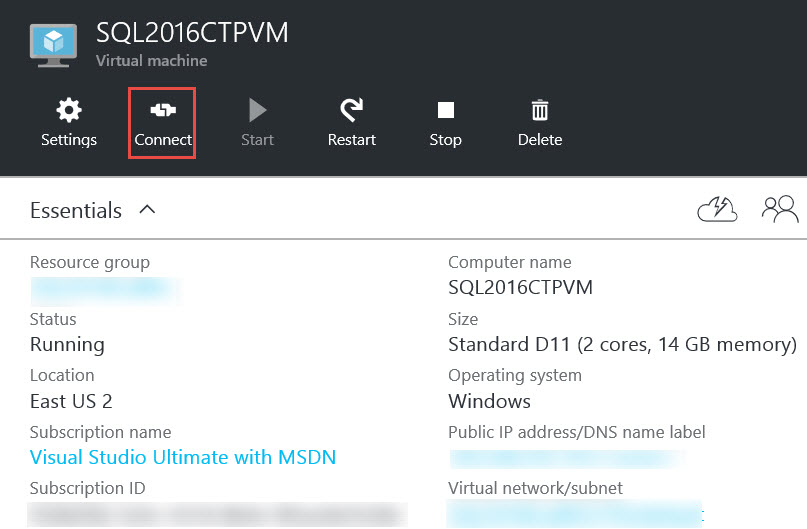
Task: Select the Running status value
Action: coord(67,344)
